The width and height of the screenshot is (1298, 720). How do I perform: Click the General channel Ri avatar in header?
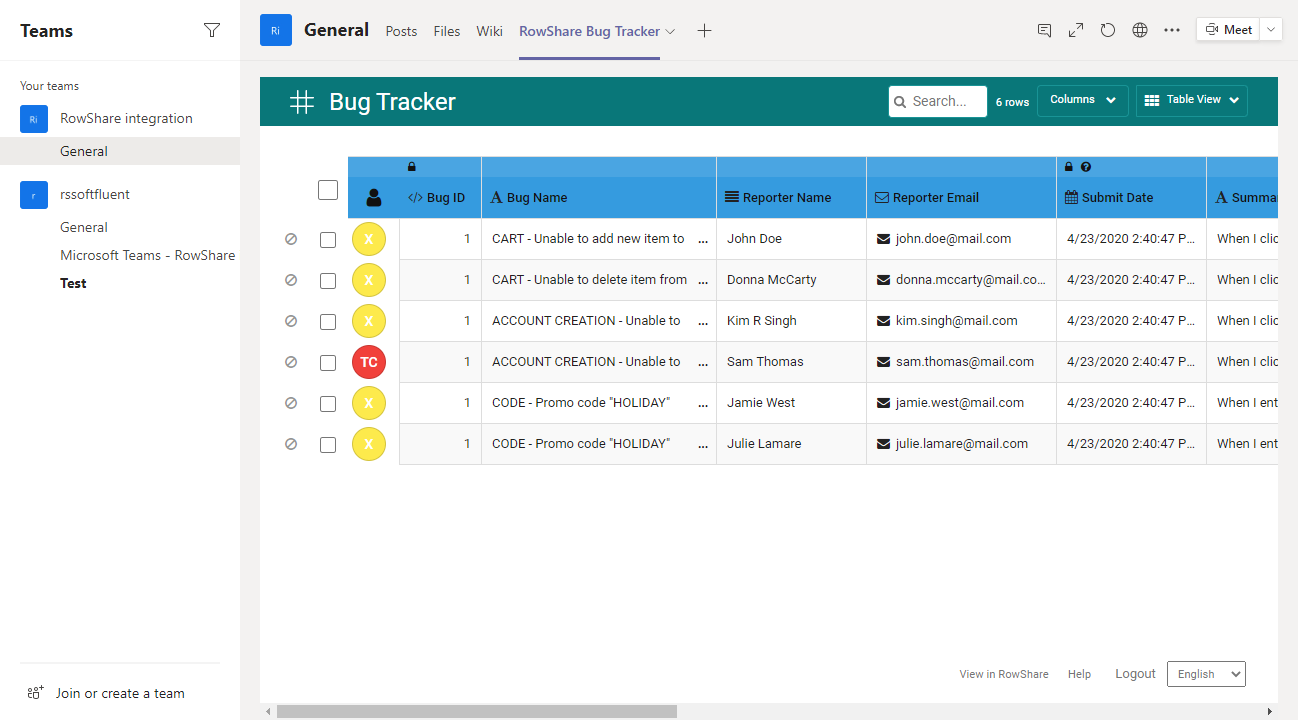pyautogui.click(x=276, y=30)
